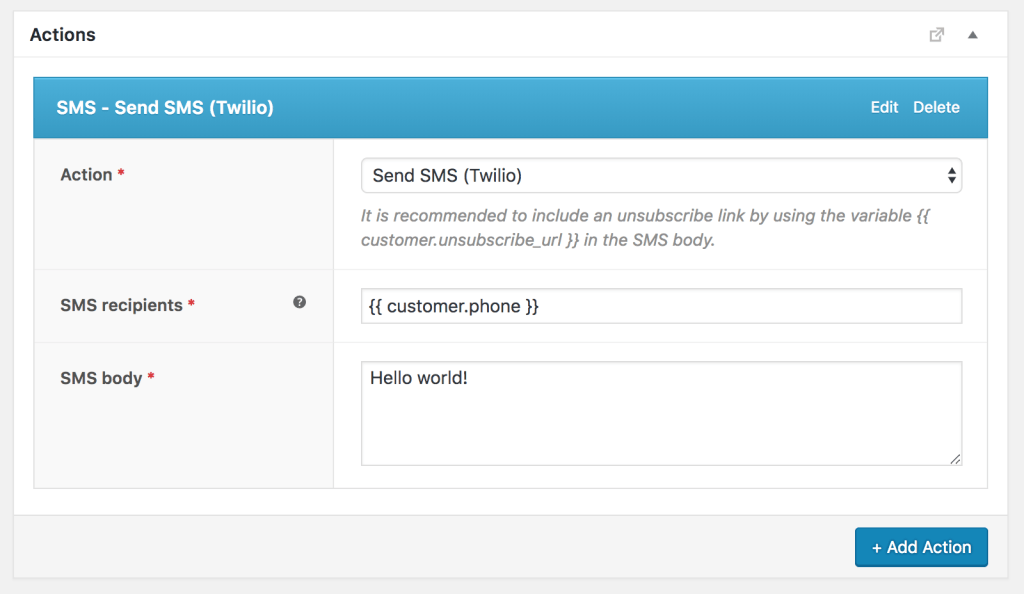Click the Action field label
This screenshot has width=1024, height=594.
(86, 174)
